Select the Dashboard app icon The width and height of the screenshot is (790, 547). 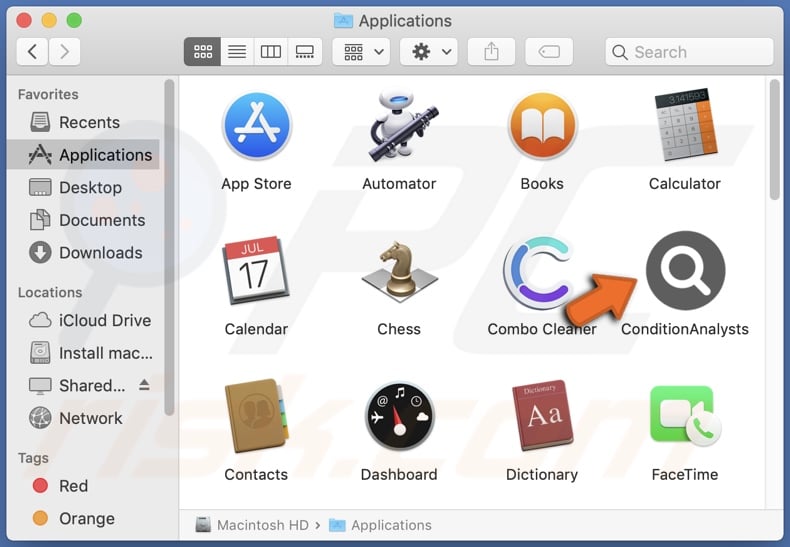pos(400,416)
